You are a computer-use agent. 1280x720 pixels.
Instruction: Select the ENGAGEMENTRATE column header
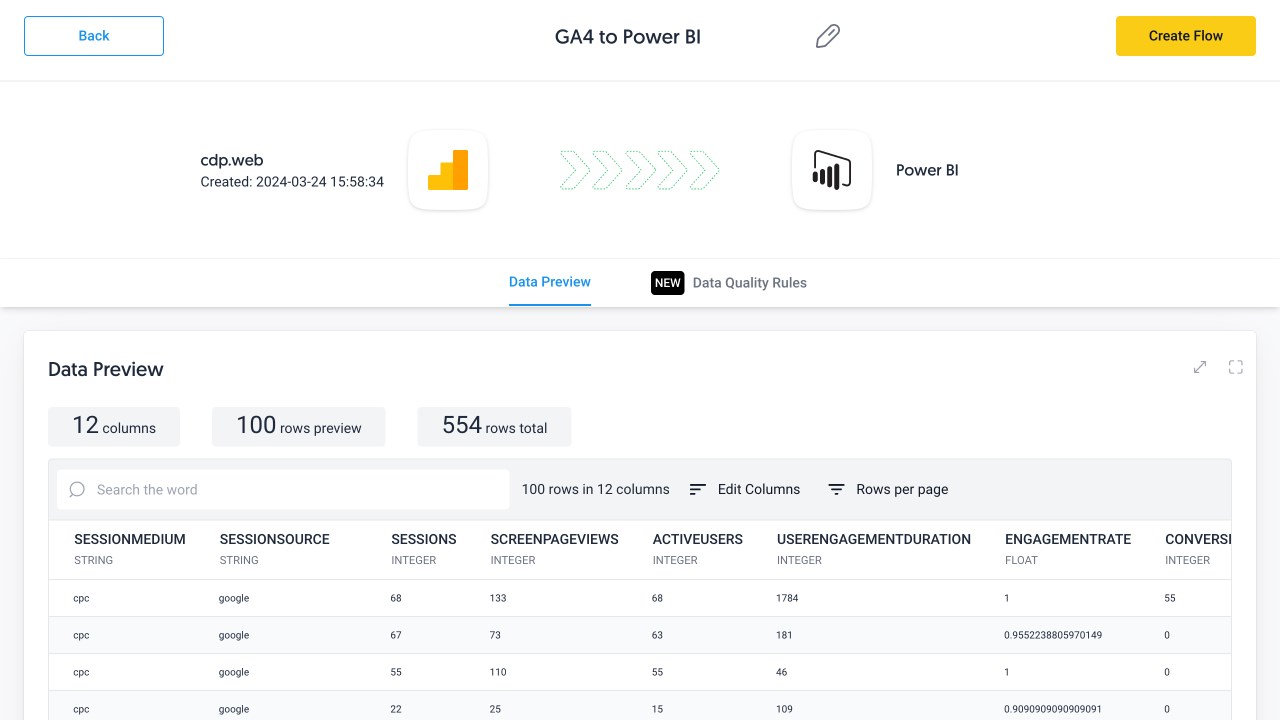pyautogui.click(x=1068, y=539)
